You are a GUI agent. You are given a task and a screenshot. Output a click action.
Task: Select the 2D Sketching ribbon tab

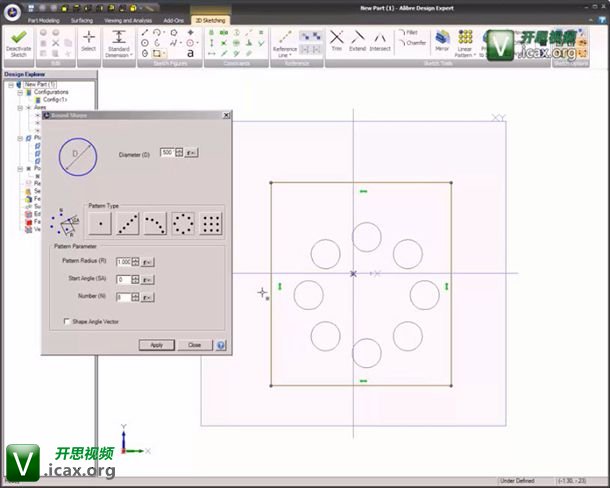tap(210, 20)
